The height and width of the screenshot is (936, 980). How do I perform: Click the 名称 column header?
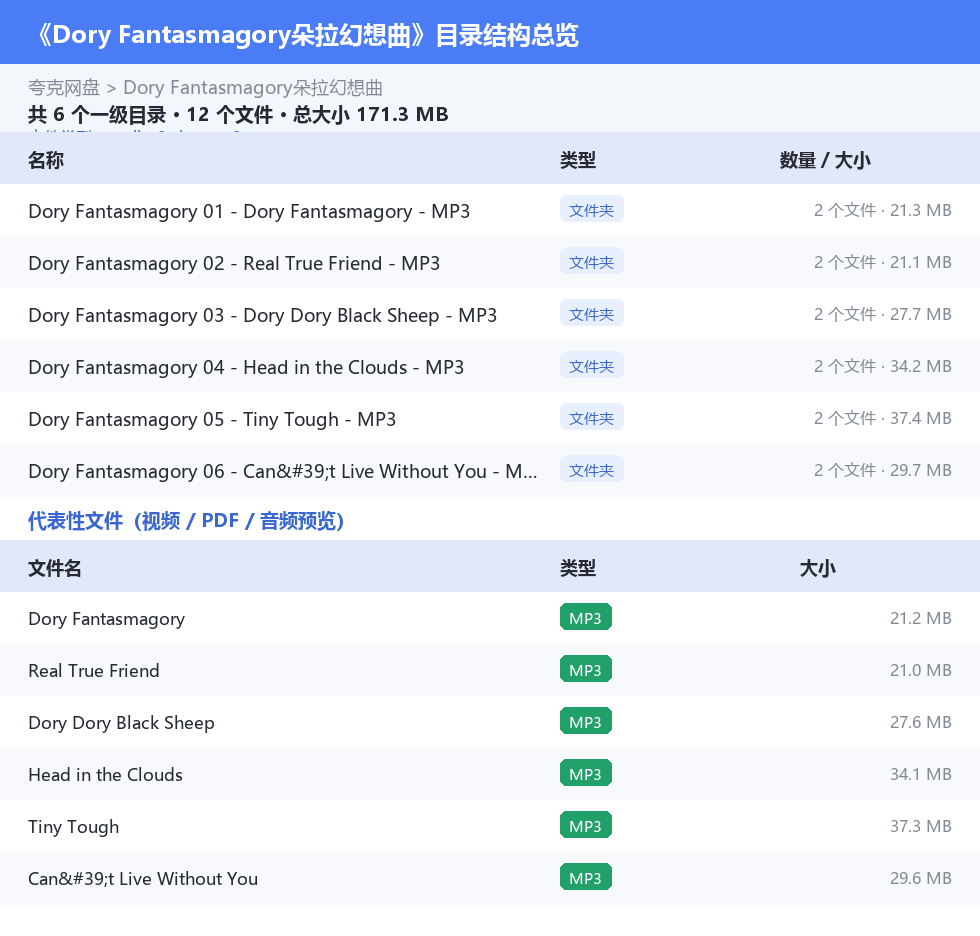point(46,160)
